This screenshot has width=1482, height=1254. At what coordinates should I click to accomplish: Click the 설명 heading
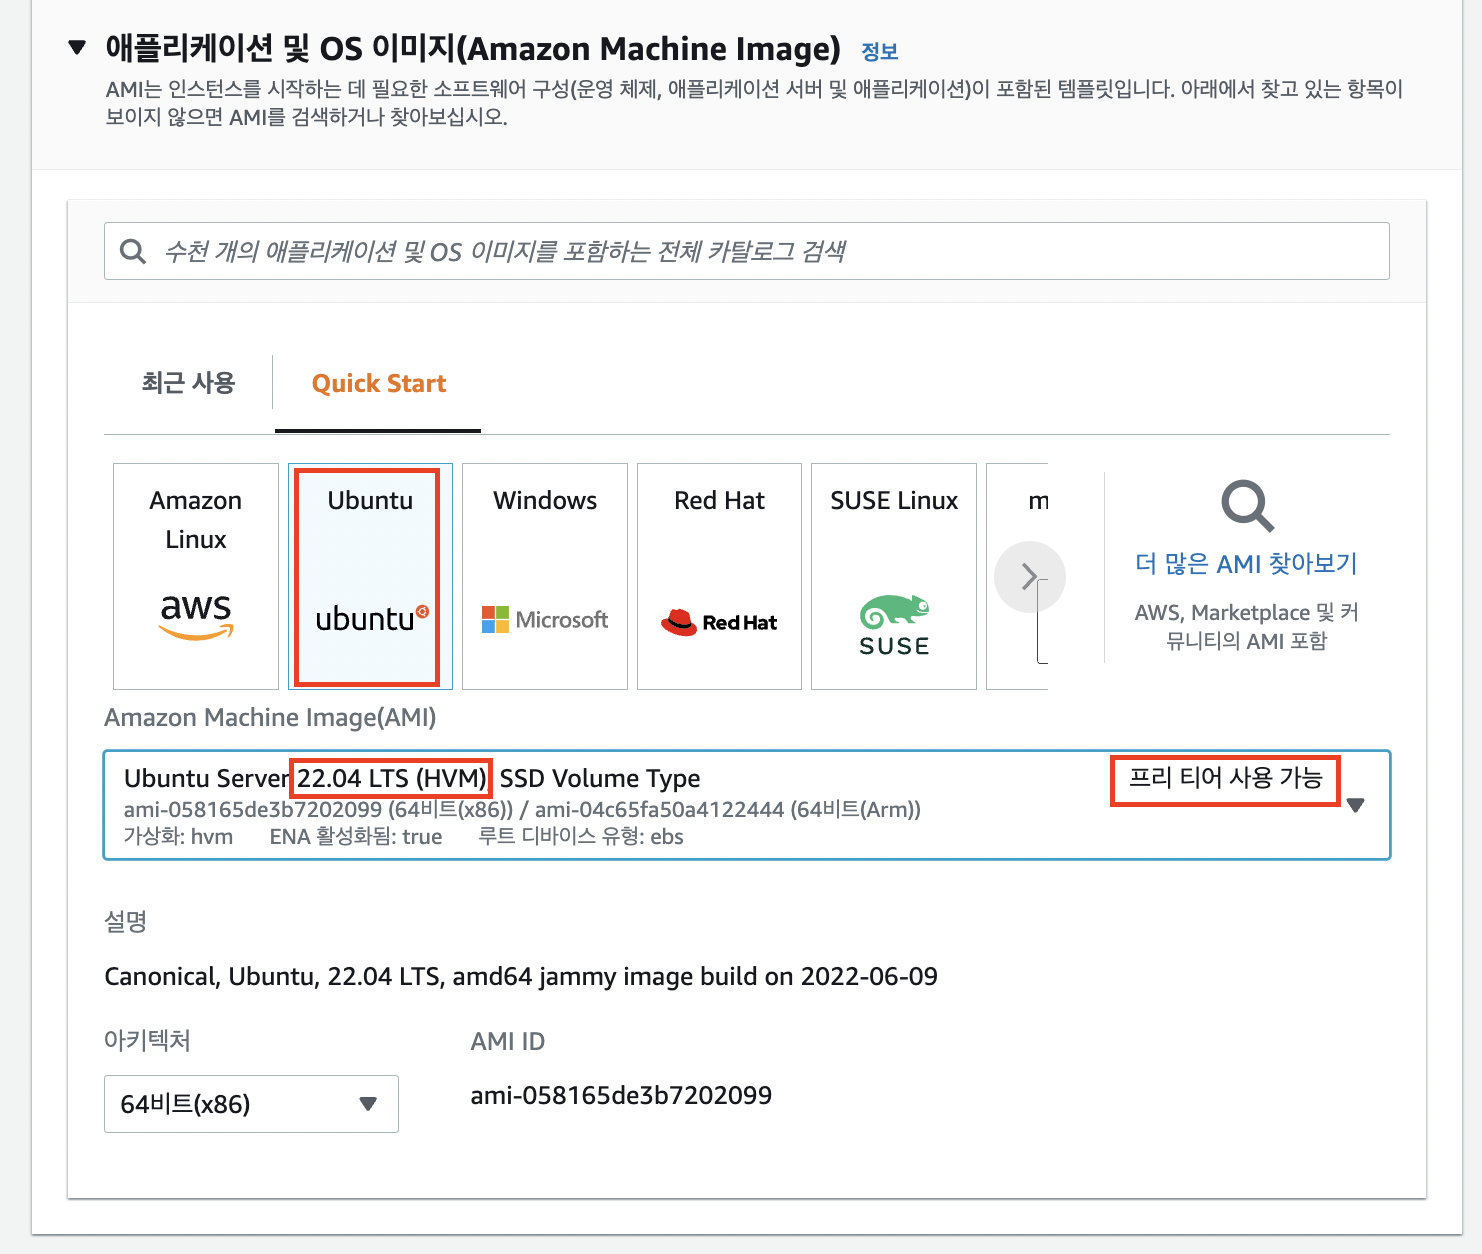(126, 921)
